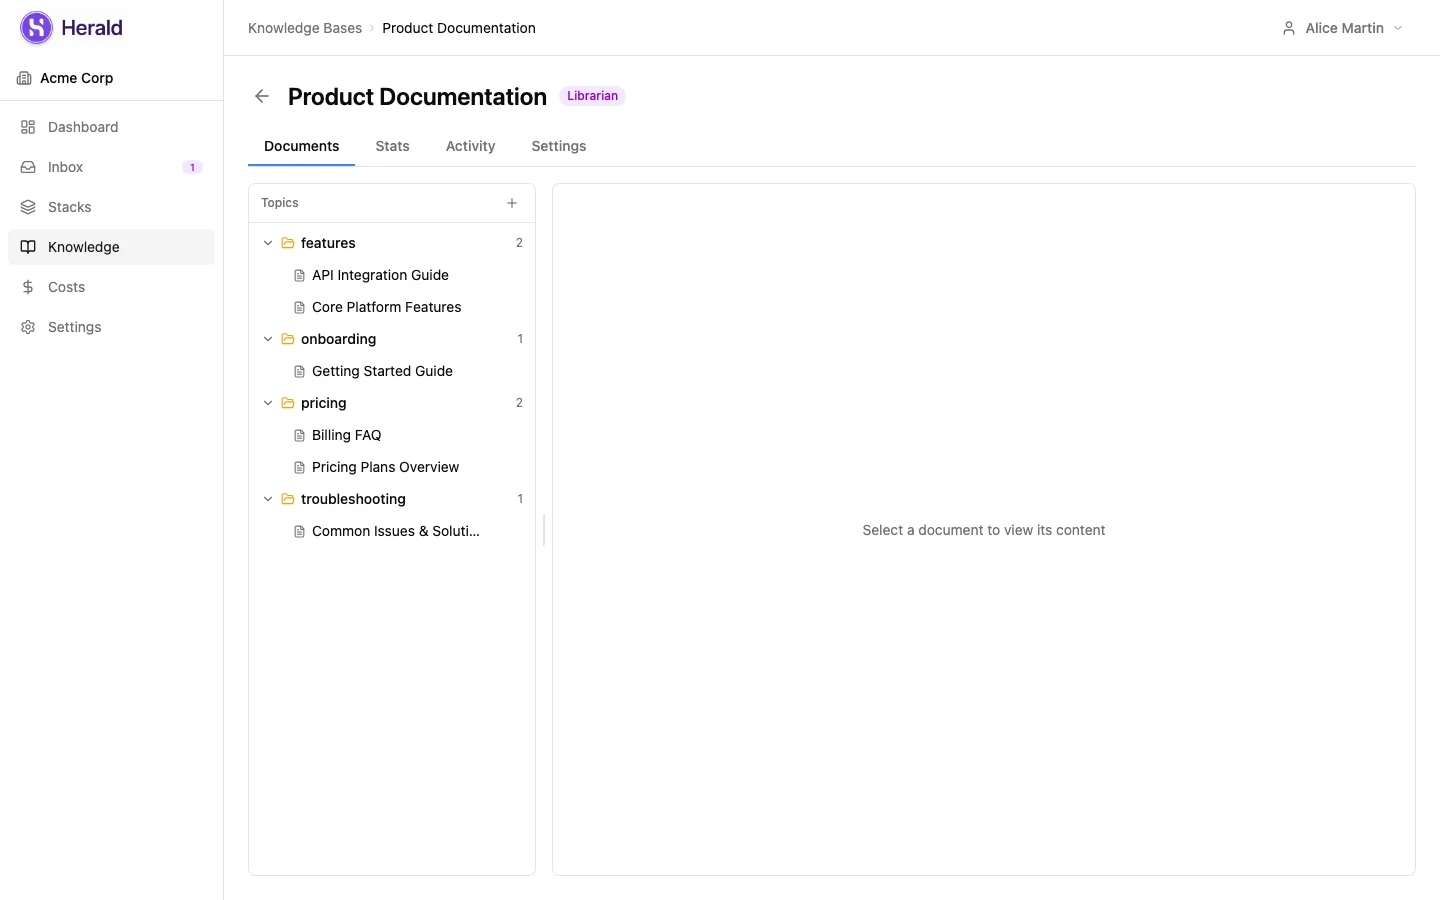Click the user icon next to Alice Martin

(1288, 28)
